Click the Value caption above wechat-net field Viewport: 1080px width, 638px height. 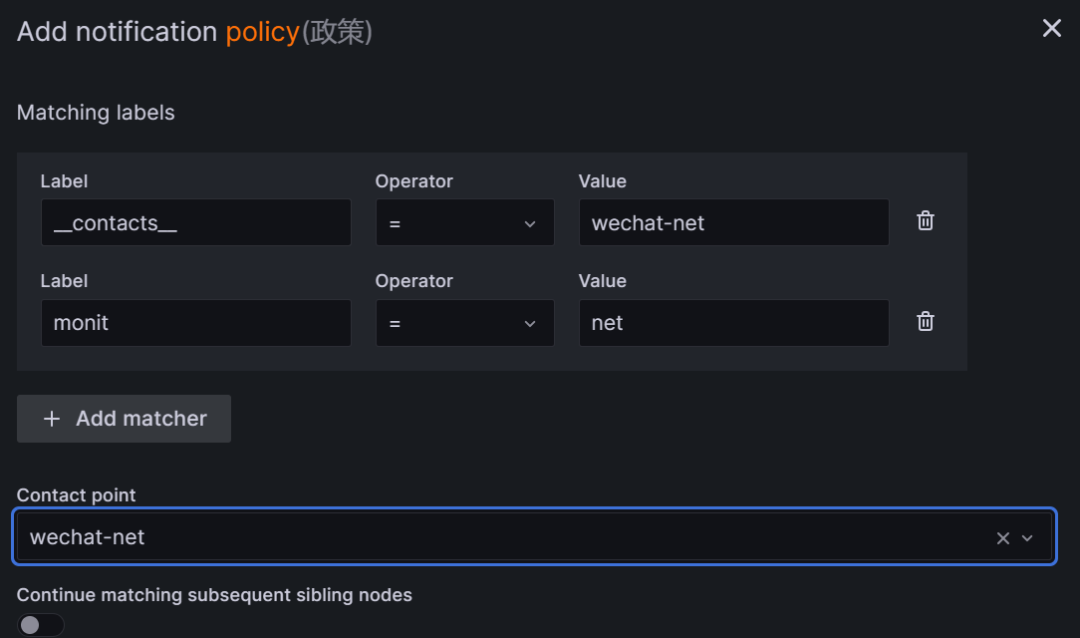click(602, 181)
